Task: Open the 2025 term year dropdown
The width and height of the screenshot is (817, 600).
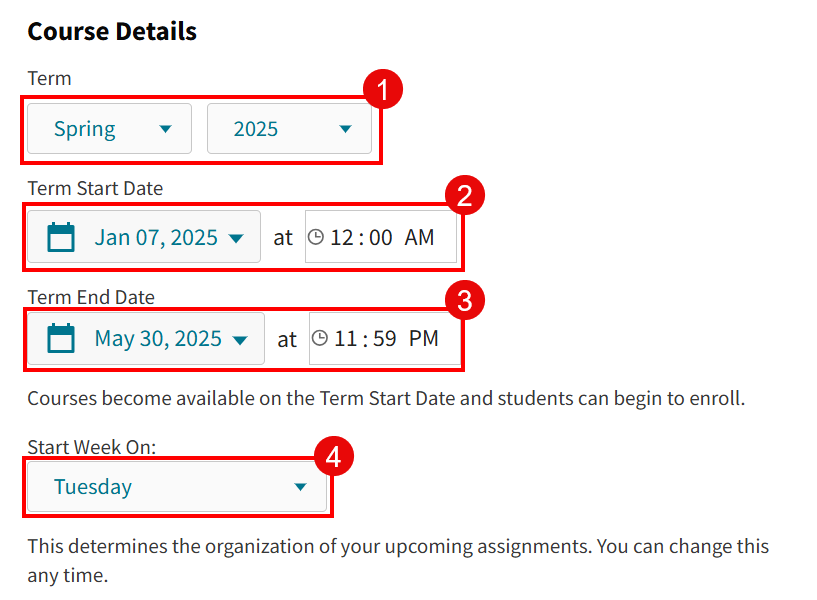Action: click(x=290, y=128)
